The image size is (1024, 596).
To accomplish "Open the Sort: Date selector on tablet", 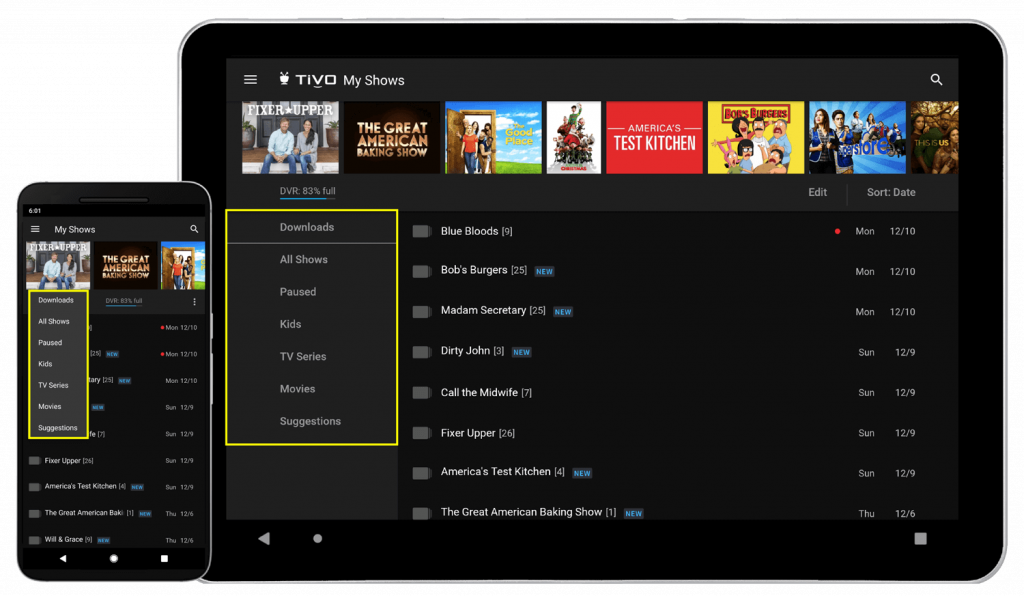I will click(x=891, y=193).
